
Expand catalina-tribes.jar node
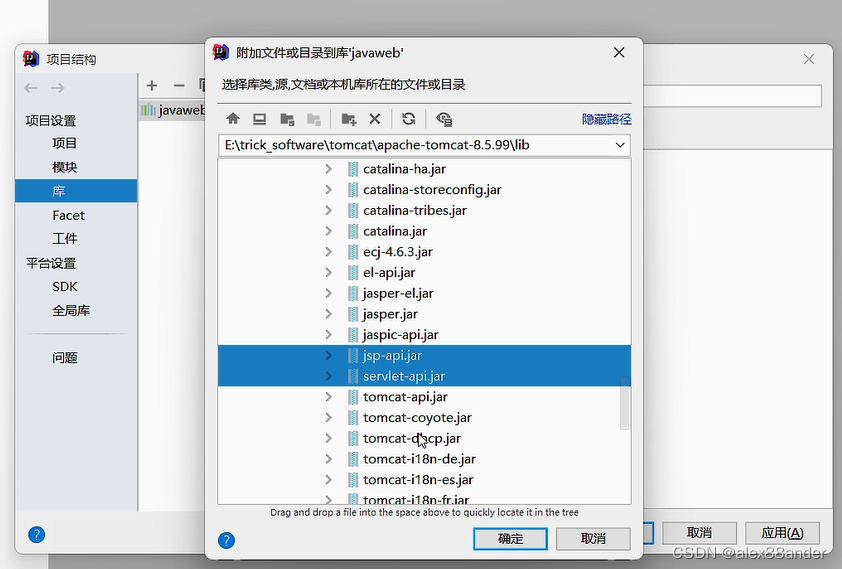(x=329, y=210)
